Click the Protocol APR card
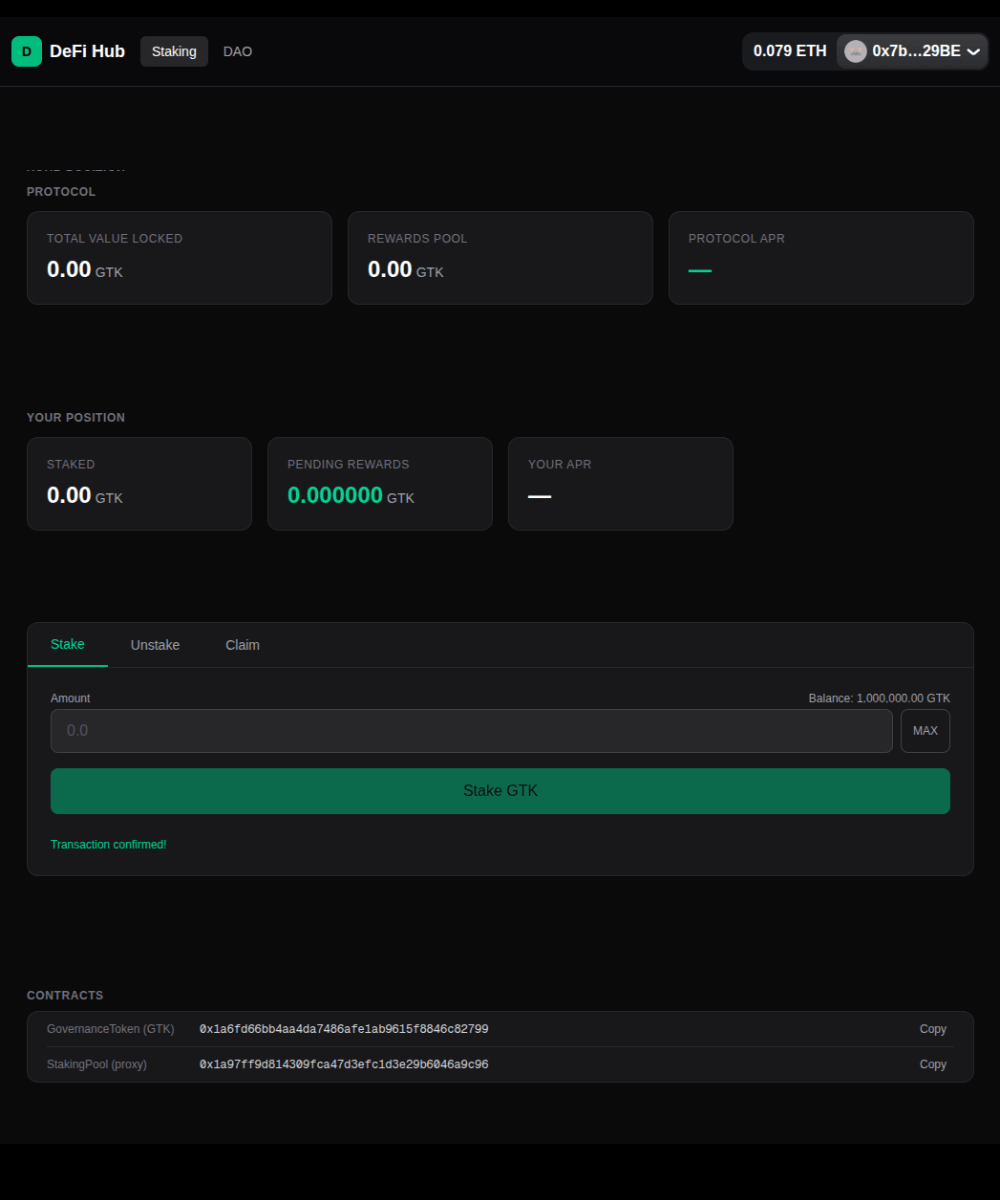The image size is (1000, 1200). [x=821, y=258]
